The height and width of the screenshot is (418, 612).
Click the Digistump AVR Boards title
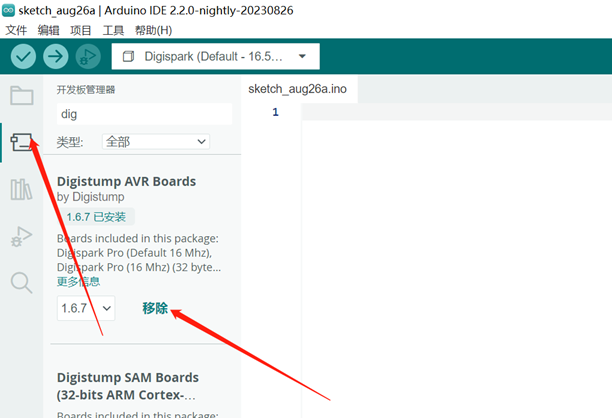pos(126,181)
